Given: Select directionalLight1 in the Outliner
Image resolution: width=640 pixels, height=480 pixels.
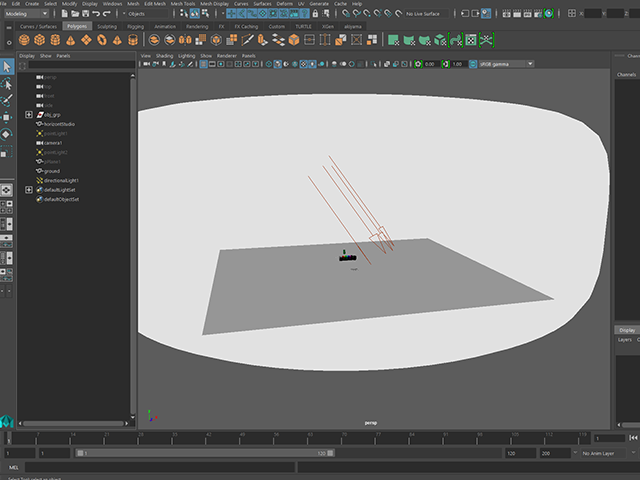Looking at the screenshot, I should pos(61,180).
